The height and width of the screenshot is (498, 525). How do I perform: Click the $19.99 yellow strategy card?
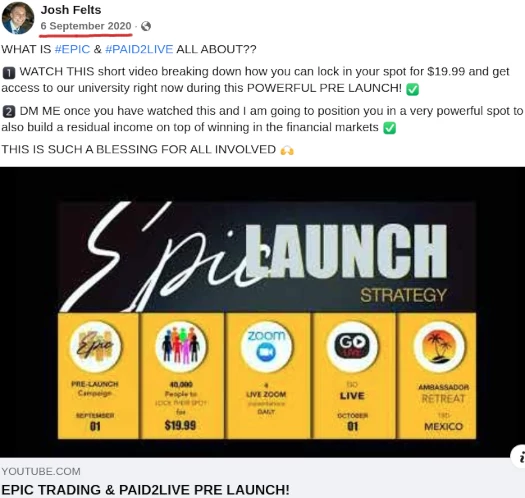(181, 376)
